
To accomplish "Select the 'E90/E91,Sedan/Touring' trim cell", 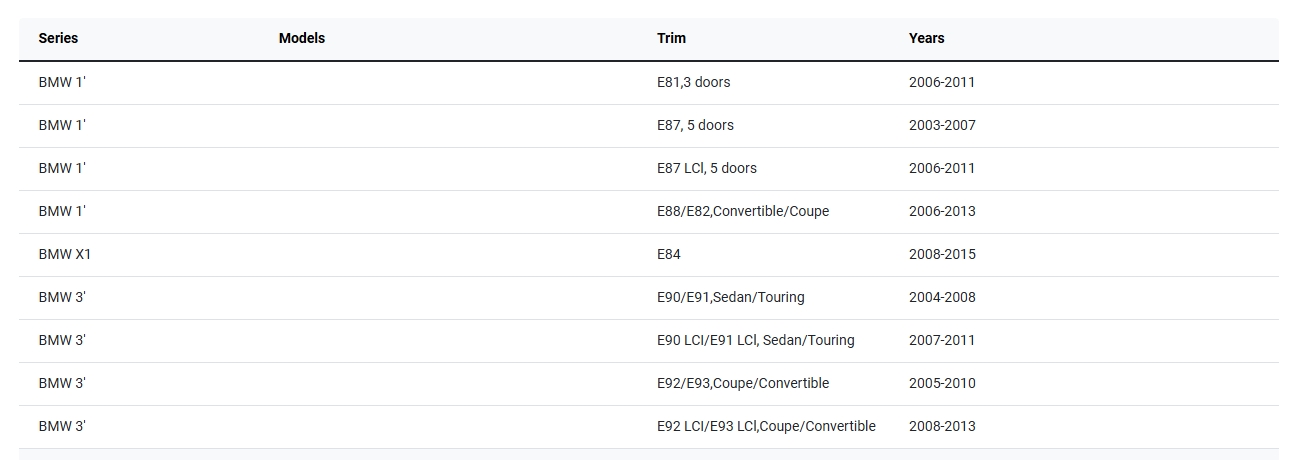I will [x=730, y=297].
